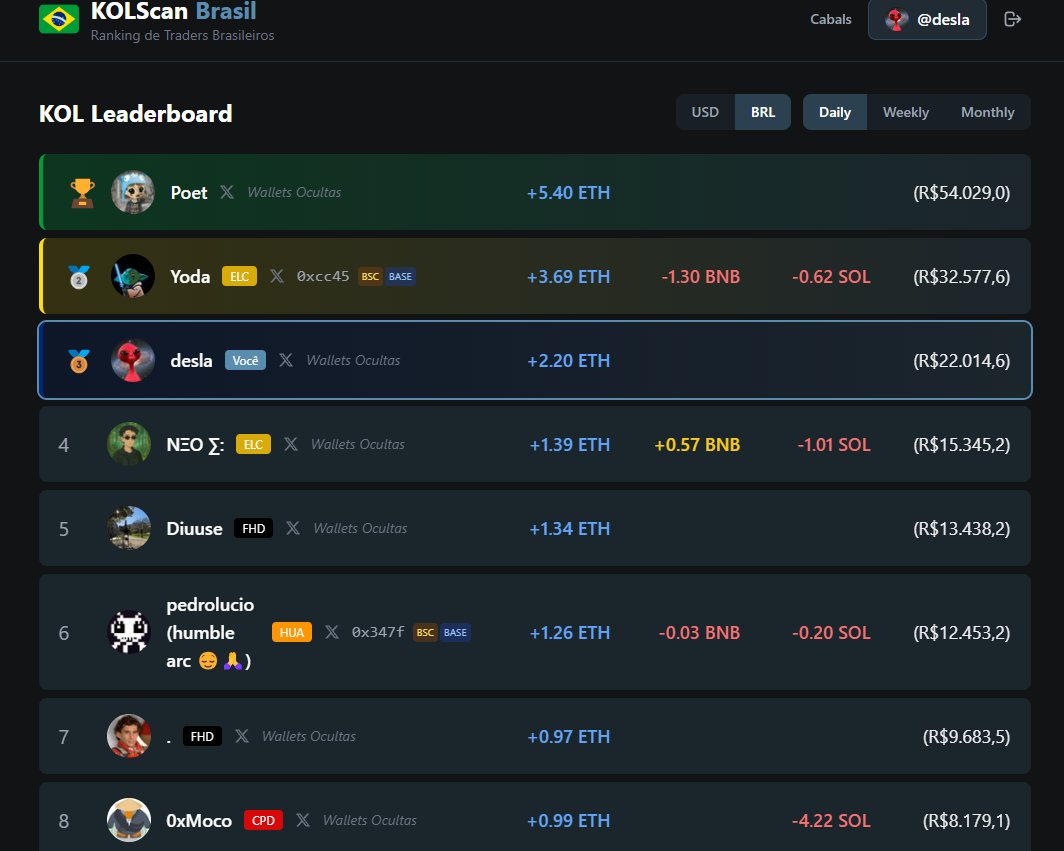
Task: Click the name 0xMoco
Action: point(200,820)
